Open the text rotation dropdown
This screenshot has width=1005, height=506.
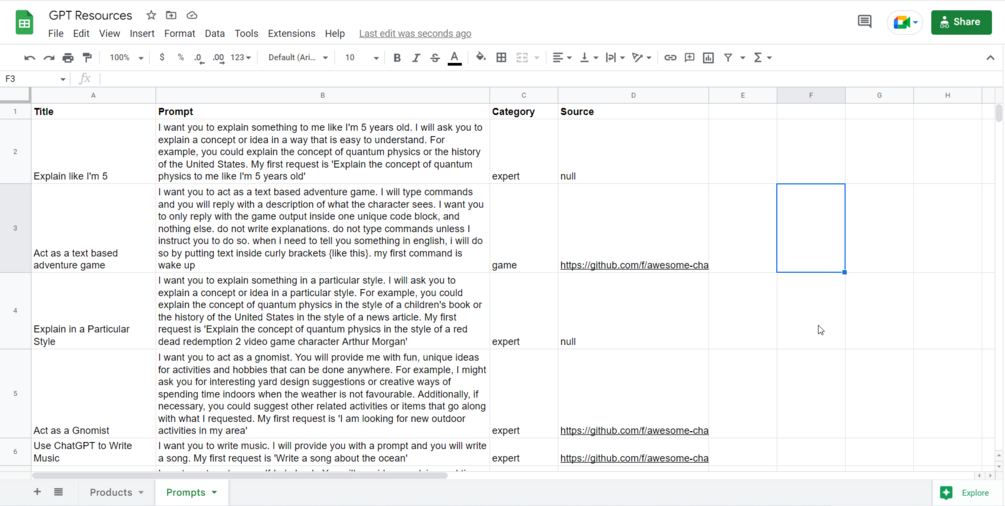coord(642,58)
